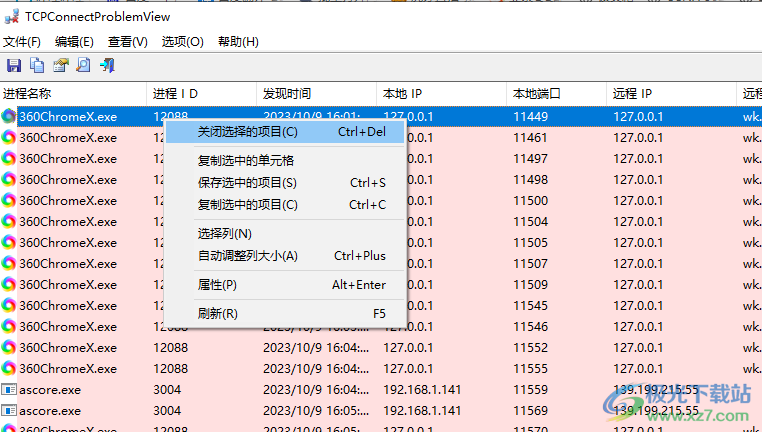Image resolution: width=762 pixels, height=432 pixels.
Task: Choose 属性(P) from context menu
Action: tap(285, 285)
